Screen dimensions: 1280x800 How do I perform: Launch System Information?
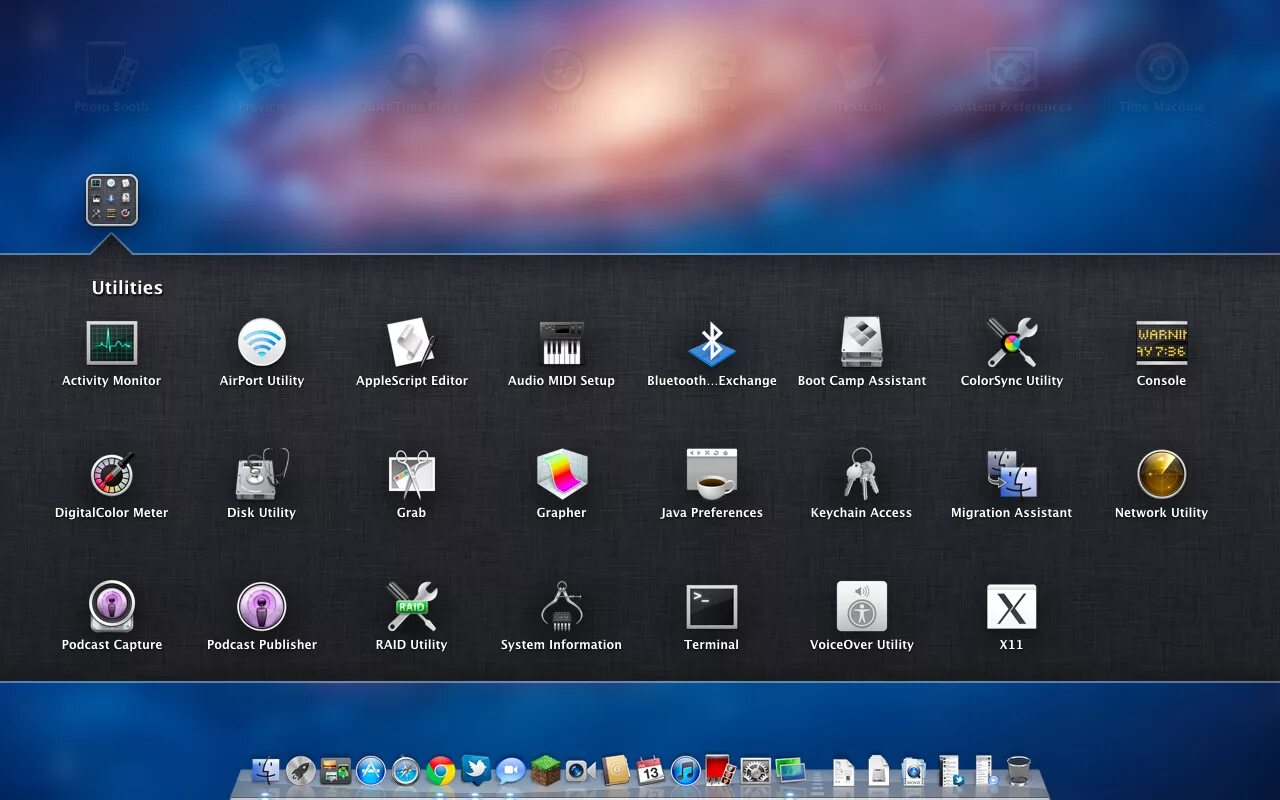click(x=561, y=607)
